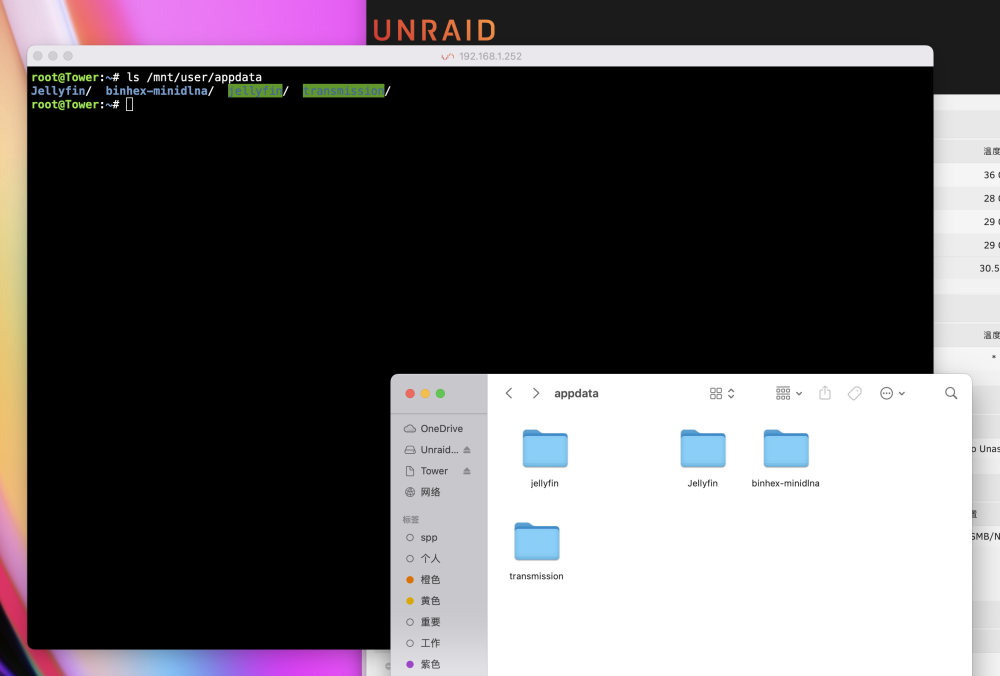Click the appdata title in Finder

click(577, 393)
